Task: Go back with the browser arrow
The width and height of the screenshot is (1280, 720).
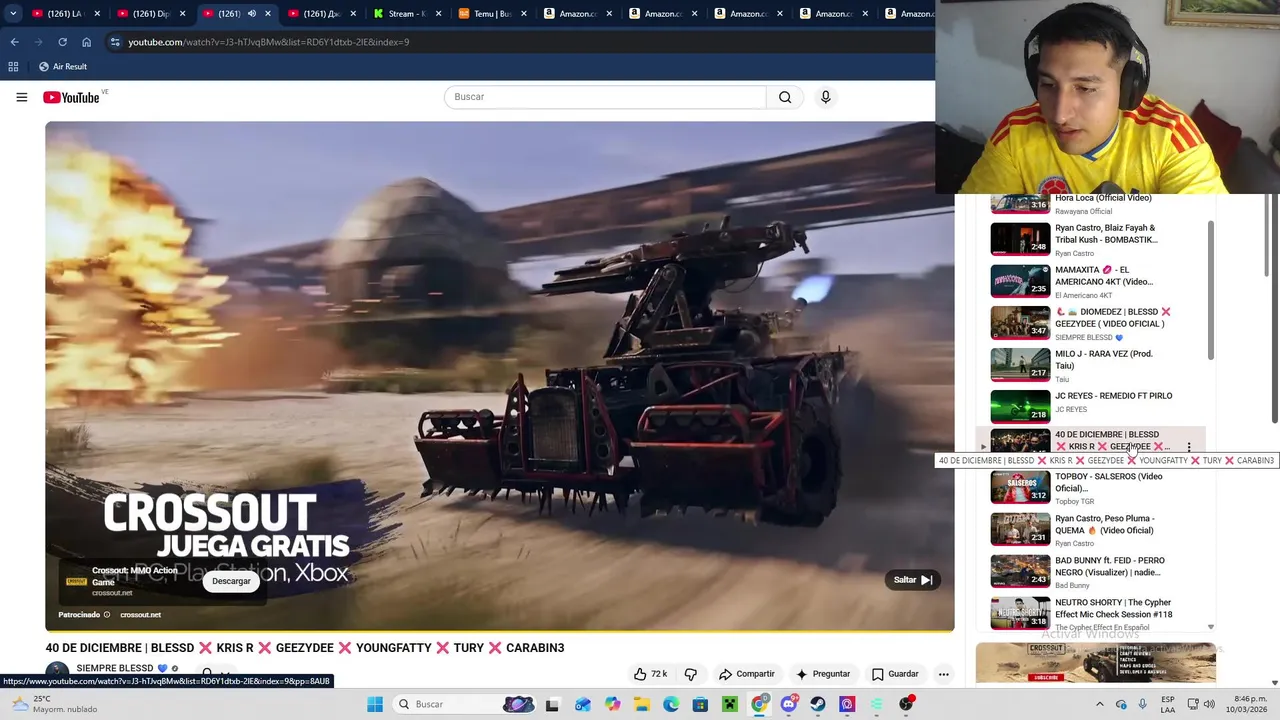Action: point(14,42)
